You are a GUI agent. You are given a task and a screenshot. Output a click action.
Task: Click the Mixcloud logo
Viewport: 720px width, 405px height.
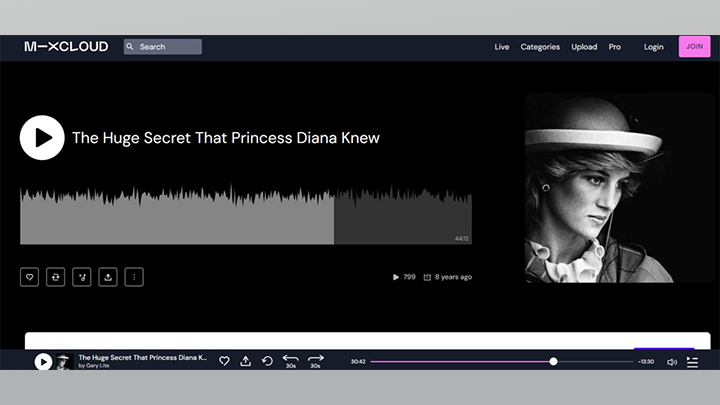coord(66,46)
